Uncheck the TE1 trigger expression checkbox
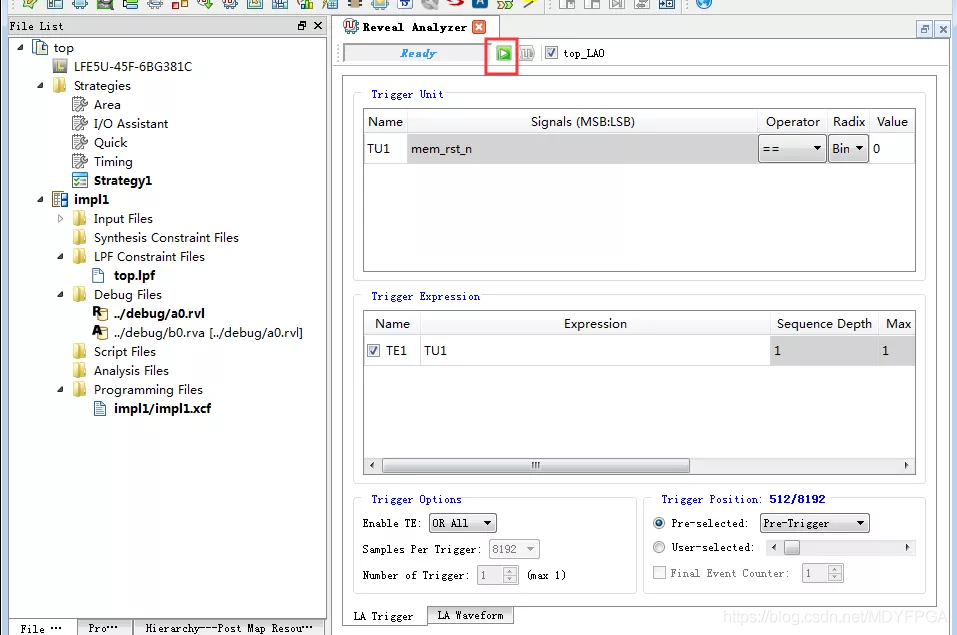957x635 pixels. pyautogui.click(x=374, y=350)
